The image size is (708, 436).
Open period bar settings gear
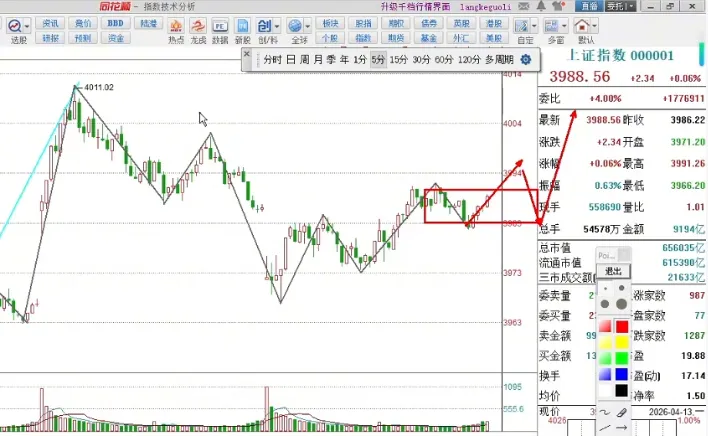[526, 60]
